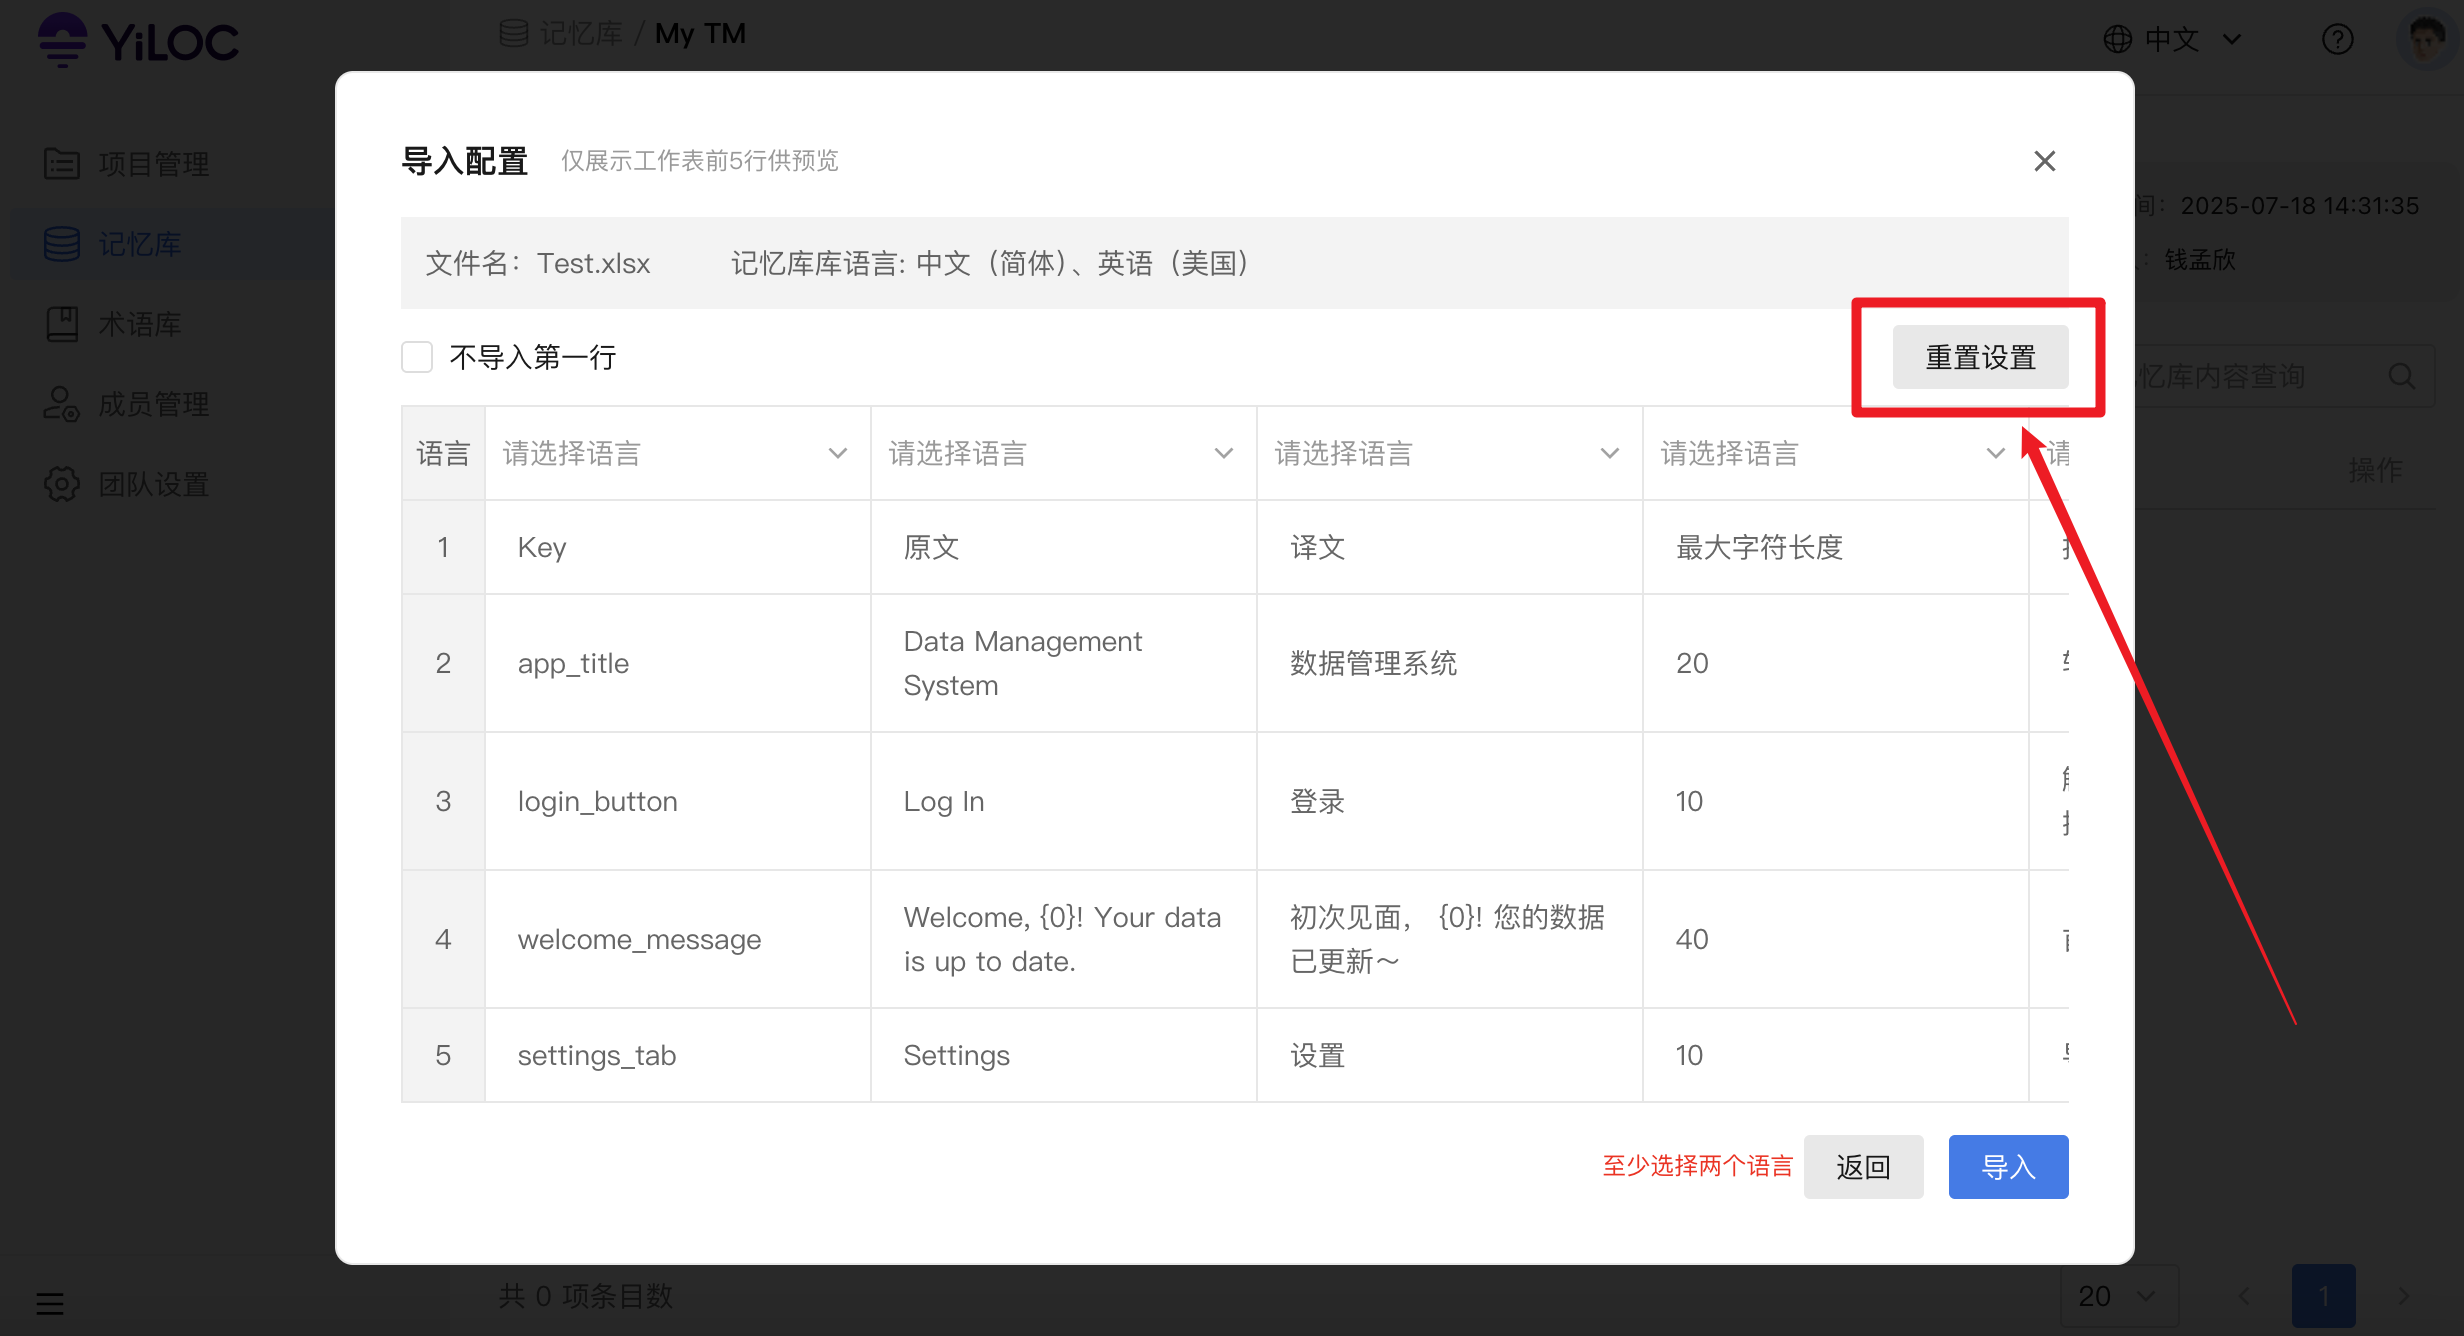Click the 至少选择两个语言 warning text
Screen dimensions: 2464x1336
tap(1697, 1166)
